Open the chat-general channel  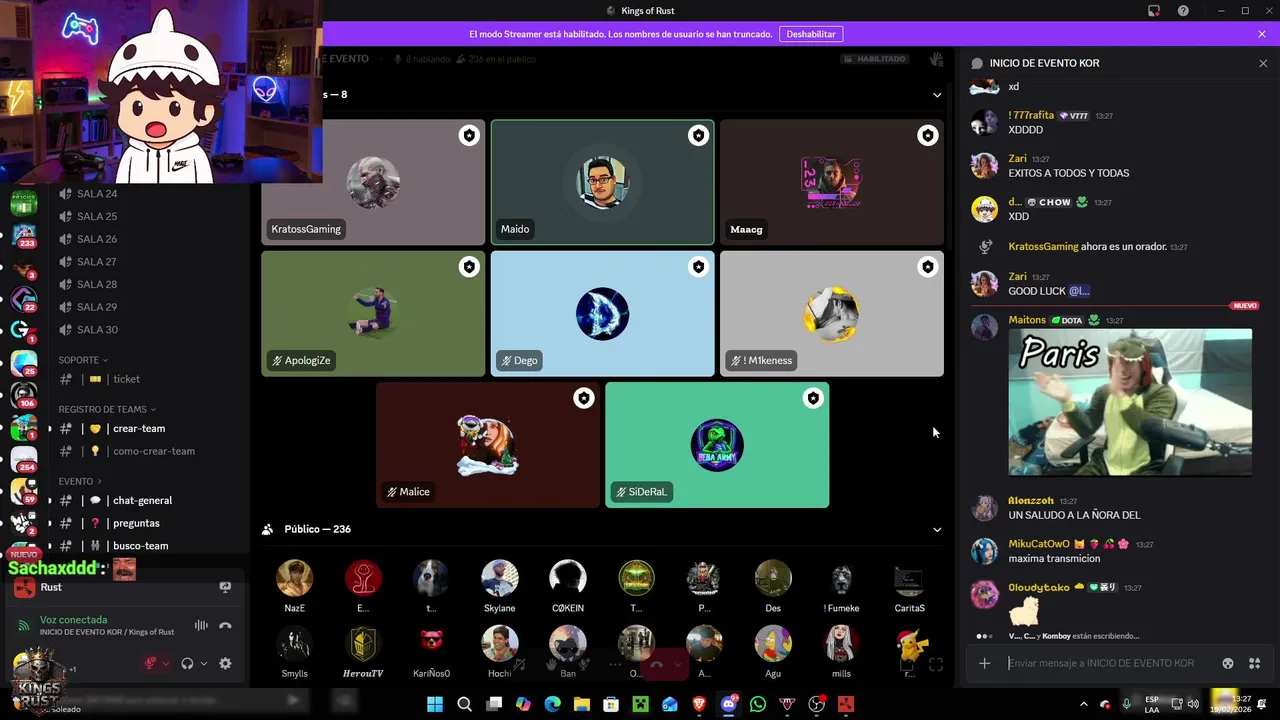click(144, 500)
